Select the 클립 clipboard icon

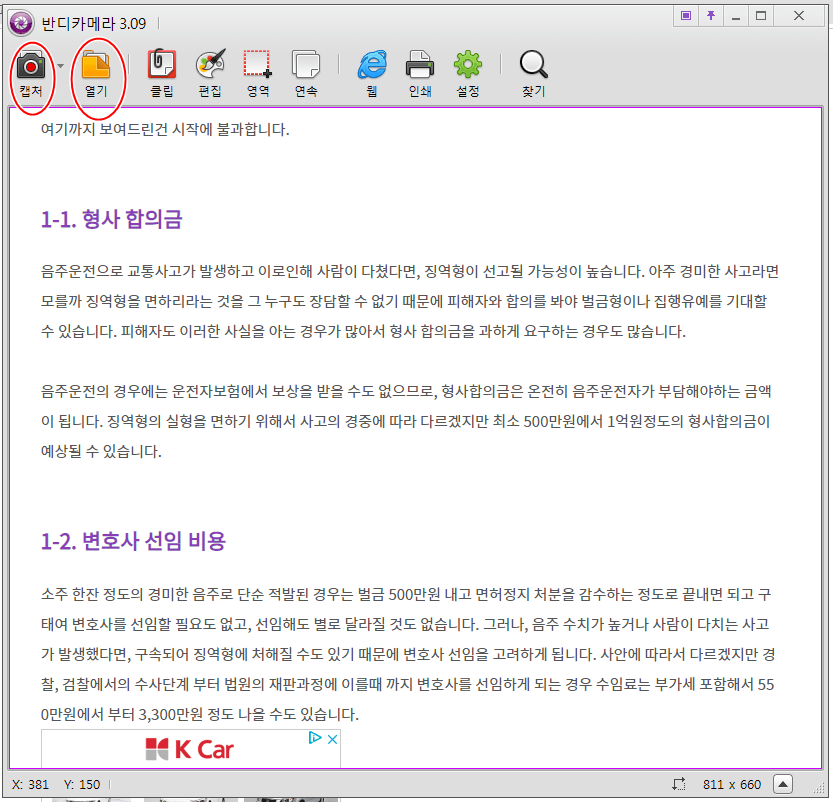pos(162,65)
